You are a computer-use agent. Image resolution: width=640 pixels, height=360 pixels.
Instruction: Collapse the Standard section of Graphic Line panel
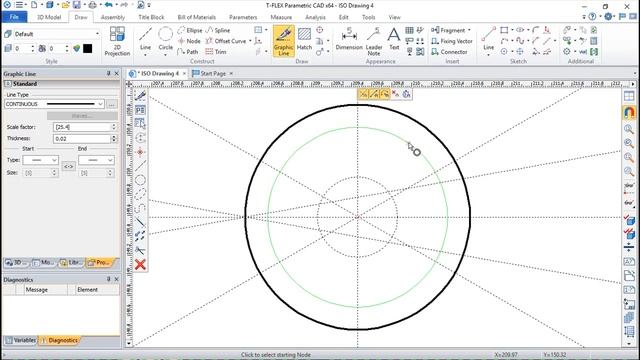[7, 84]
